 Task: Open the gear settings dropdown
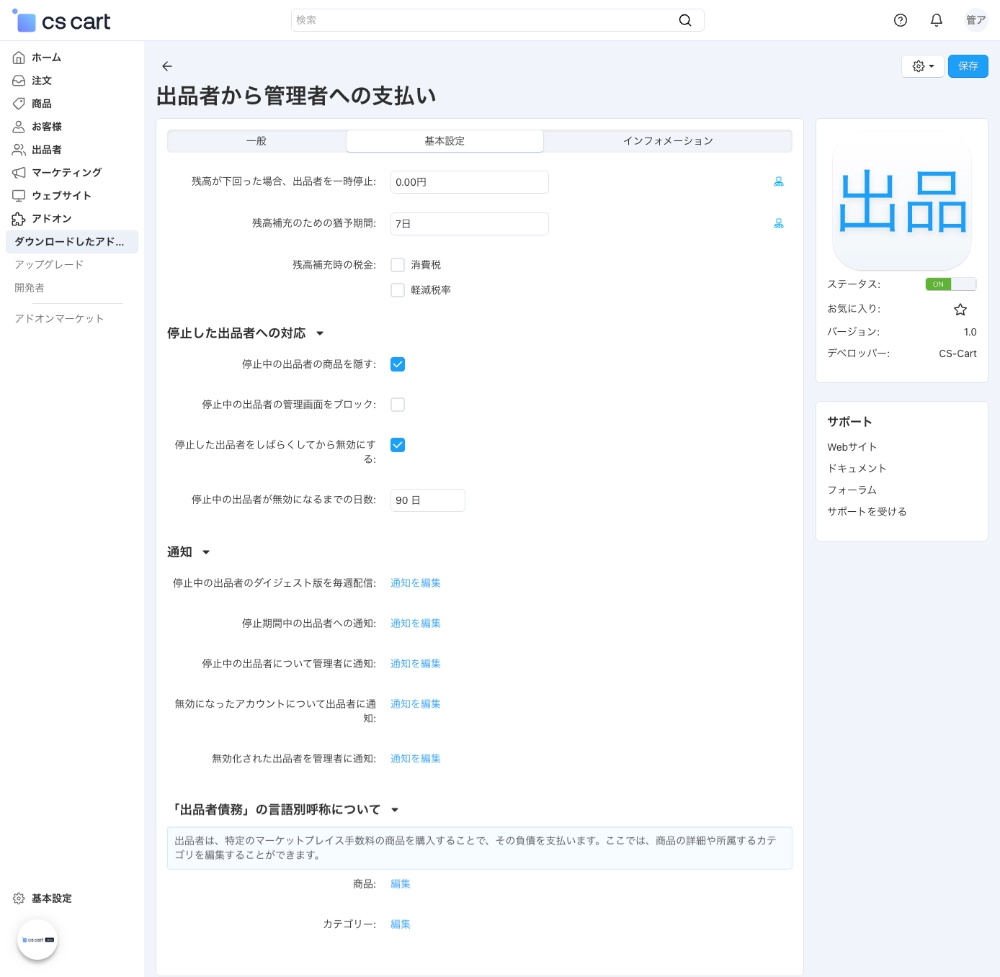click(x=923, y=66)
